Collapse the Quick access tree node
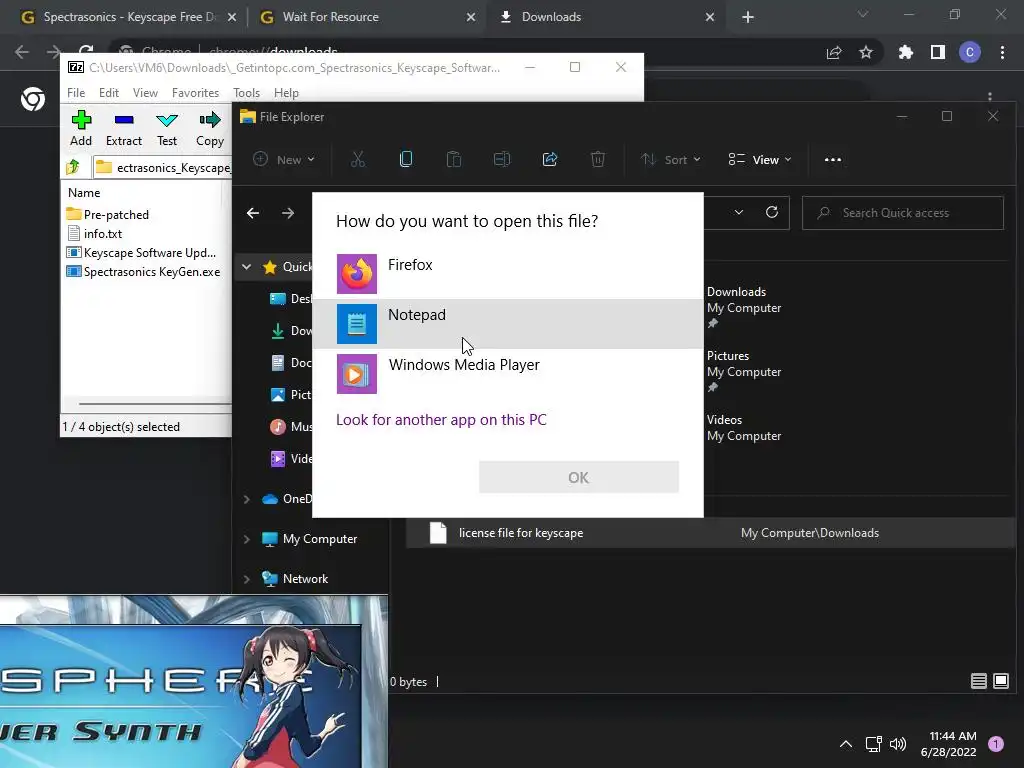The image size is (1024, 768). point(246,266)
